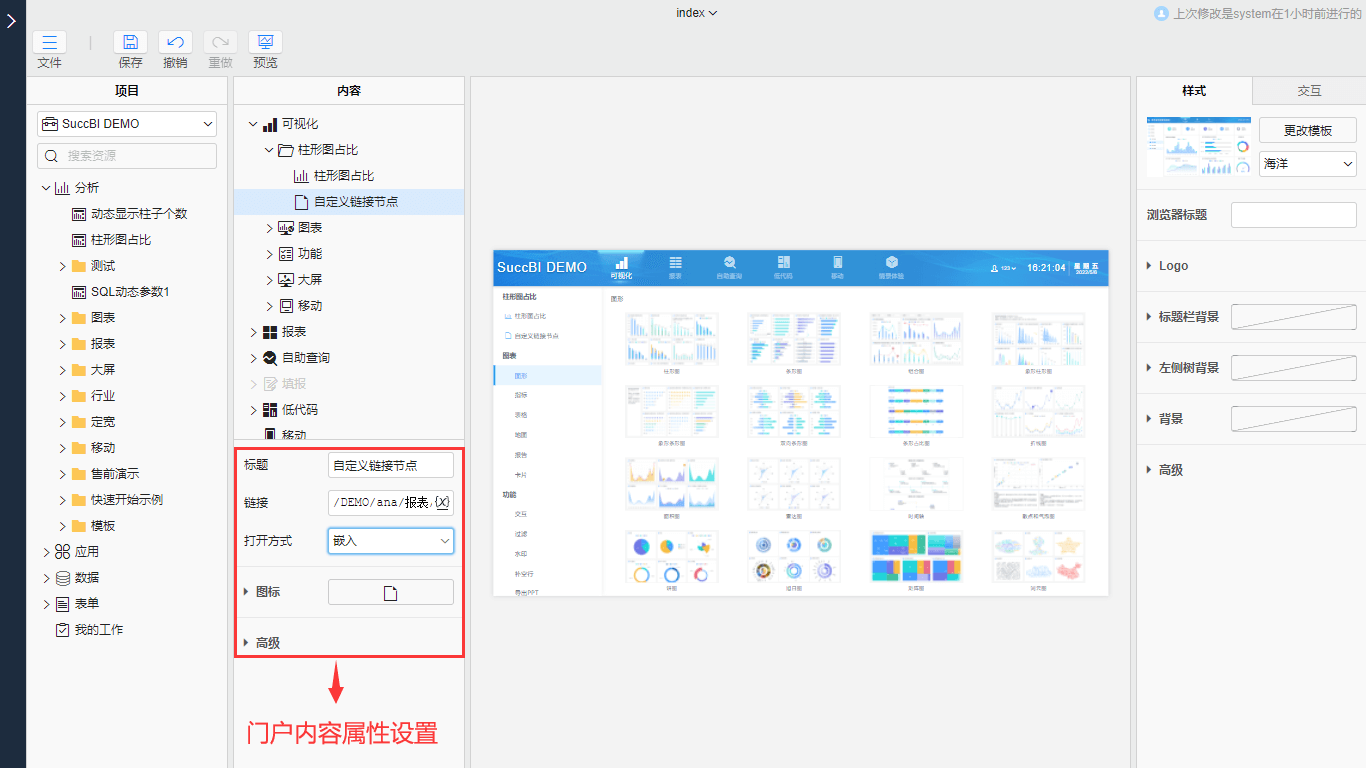Open the 打开方式 dropdown showing 嵌入
This screenshot has width=1366, height=768.
point(390,540)
